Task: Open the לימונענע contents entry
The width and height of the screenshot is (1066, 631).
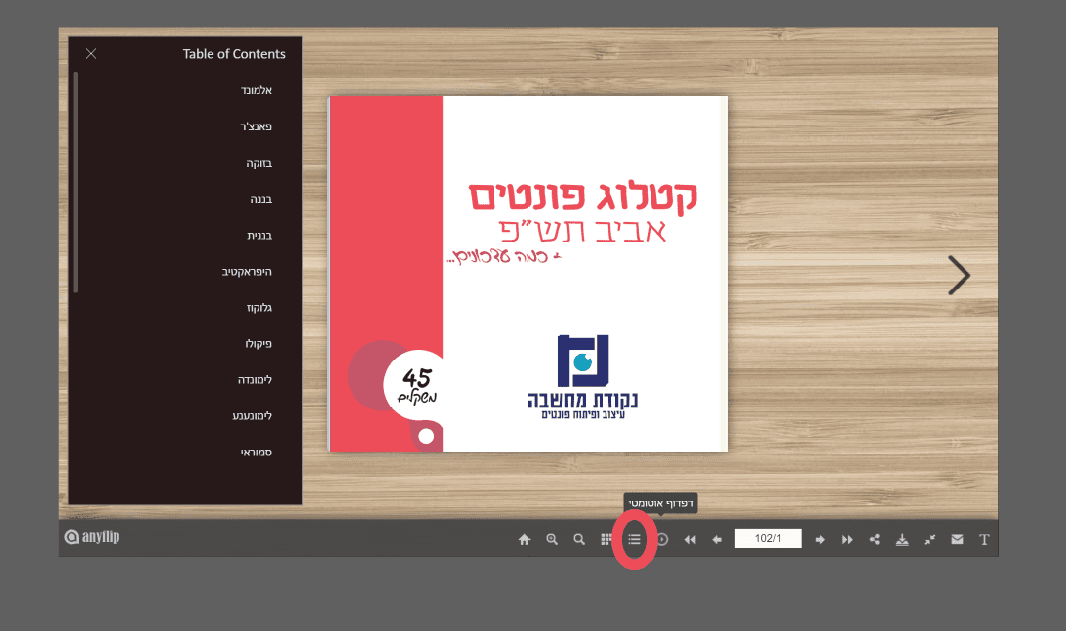Action: (252, 416)
